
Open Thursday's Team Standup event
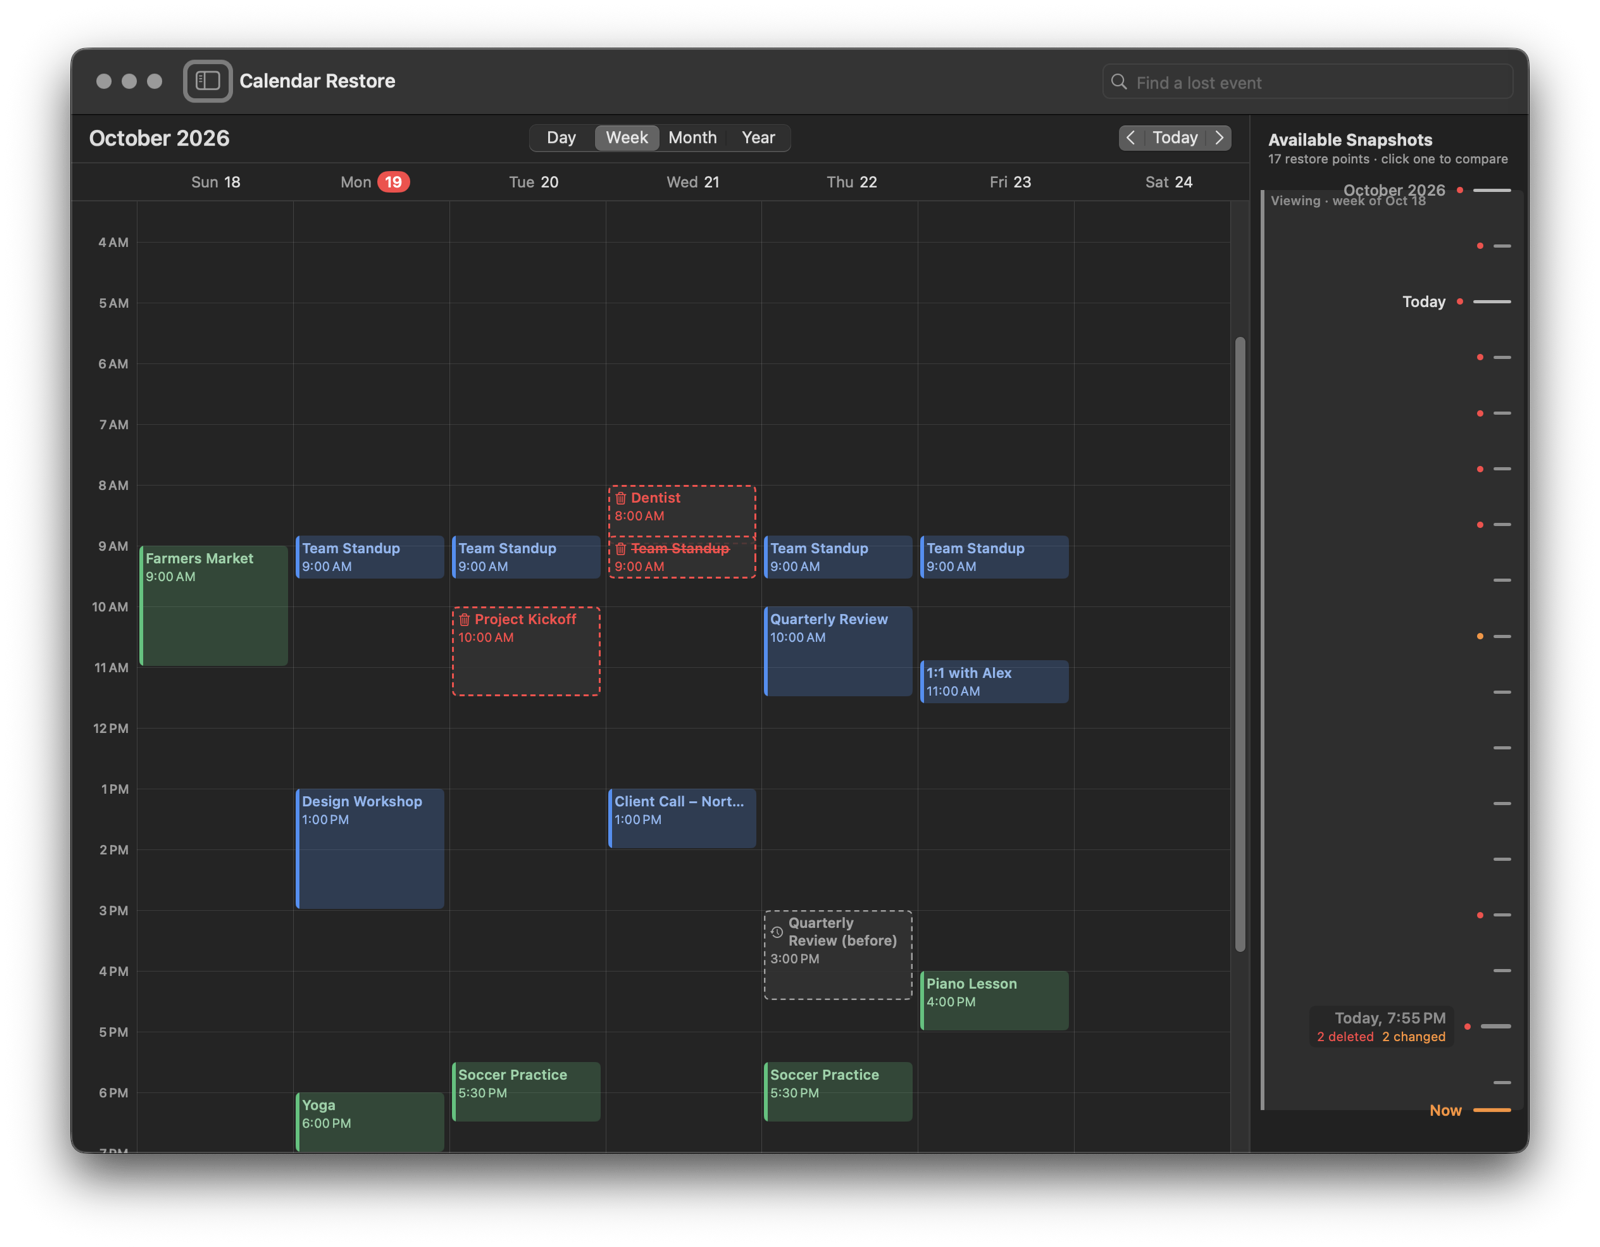point(838,557)
